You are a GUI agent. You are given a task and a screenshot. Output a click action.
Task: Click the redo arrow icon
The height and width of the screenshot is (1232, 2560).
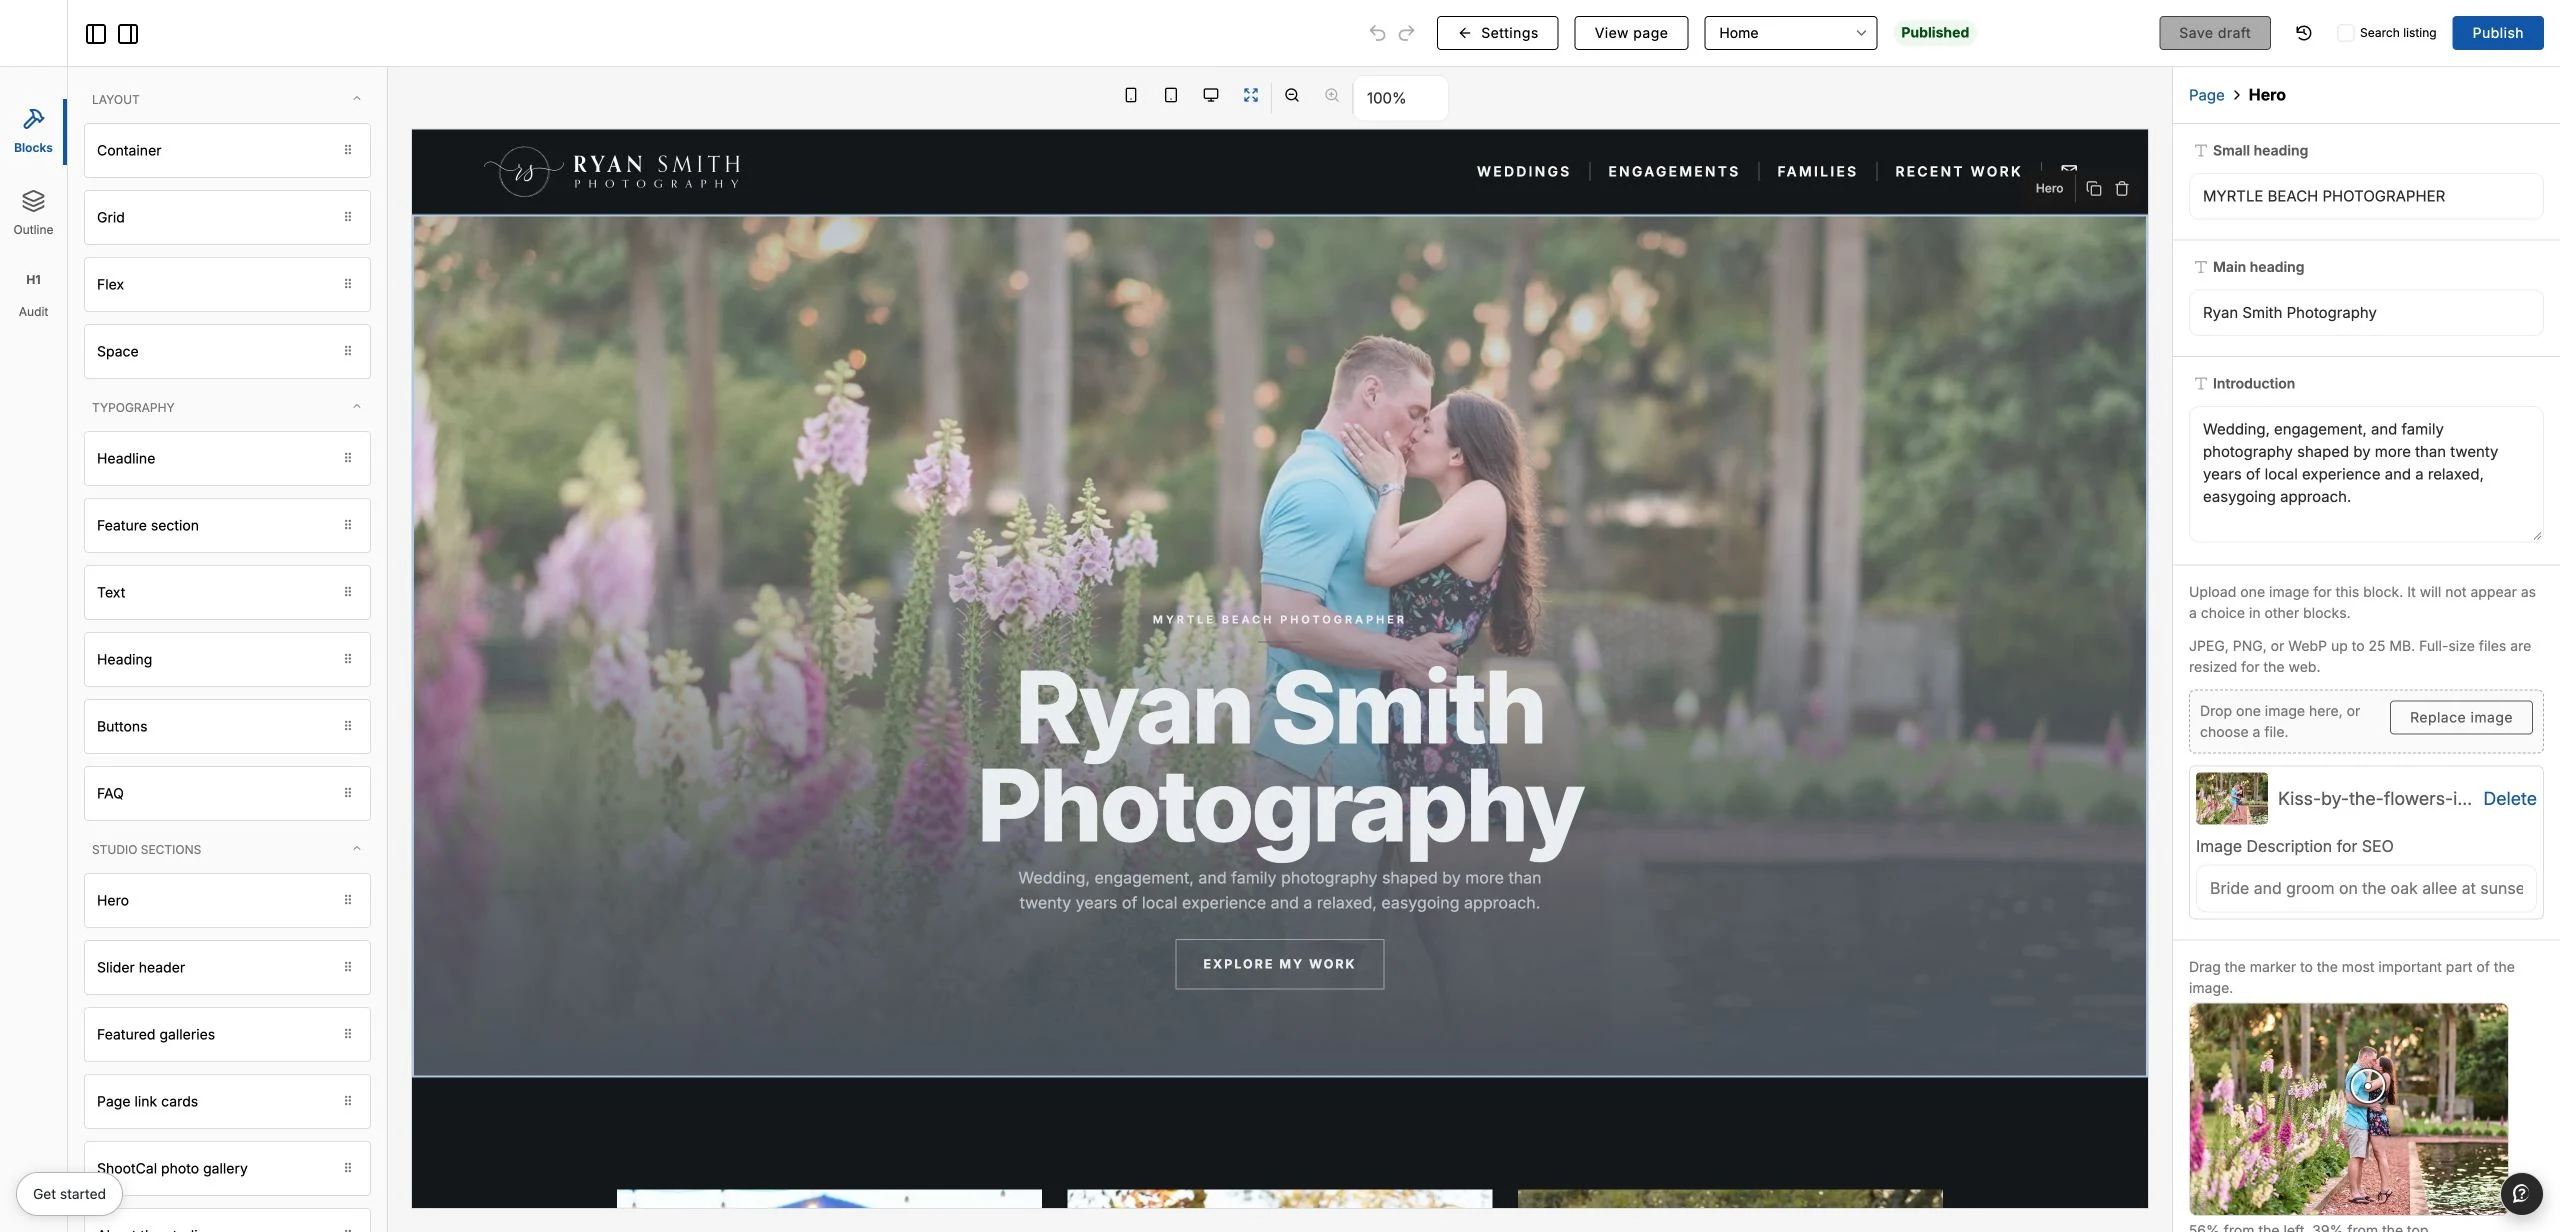pos(1406,33)
